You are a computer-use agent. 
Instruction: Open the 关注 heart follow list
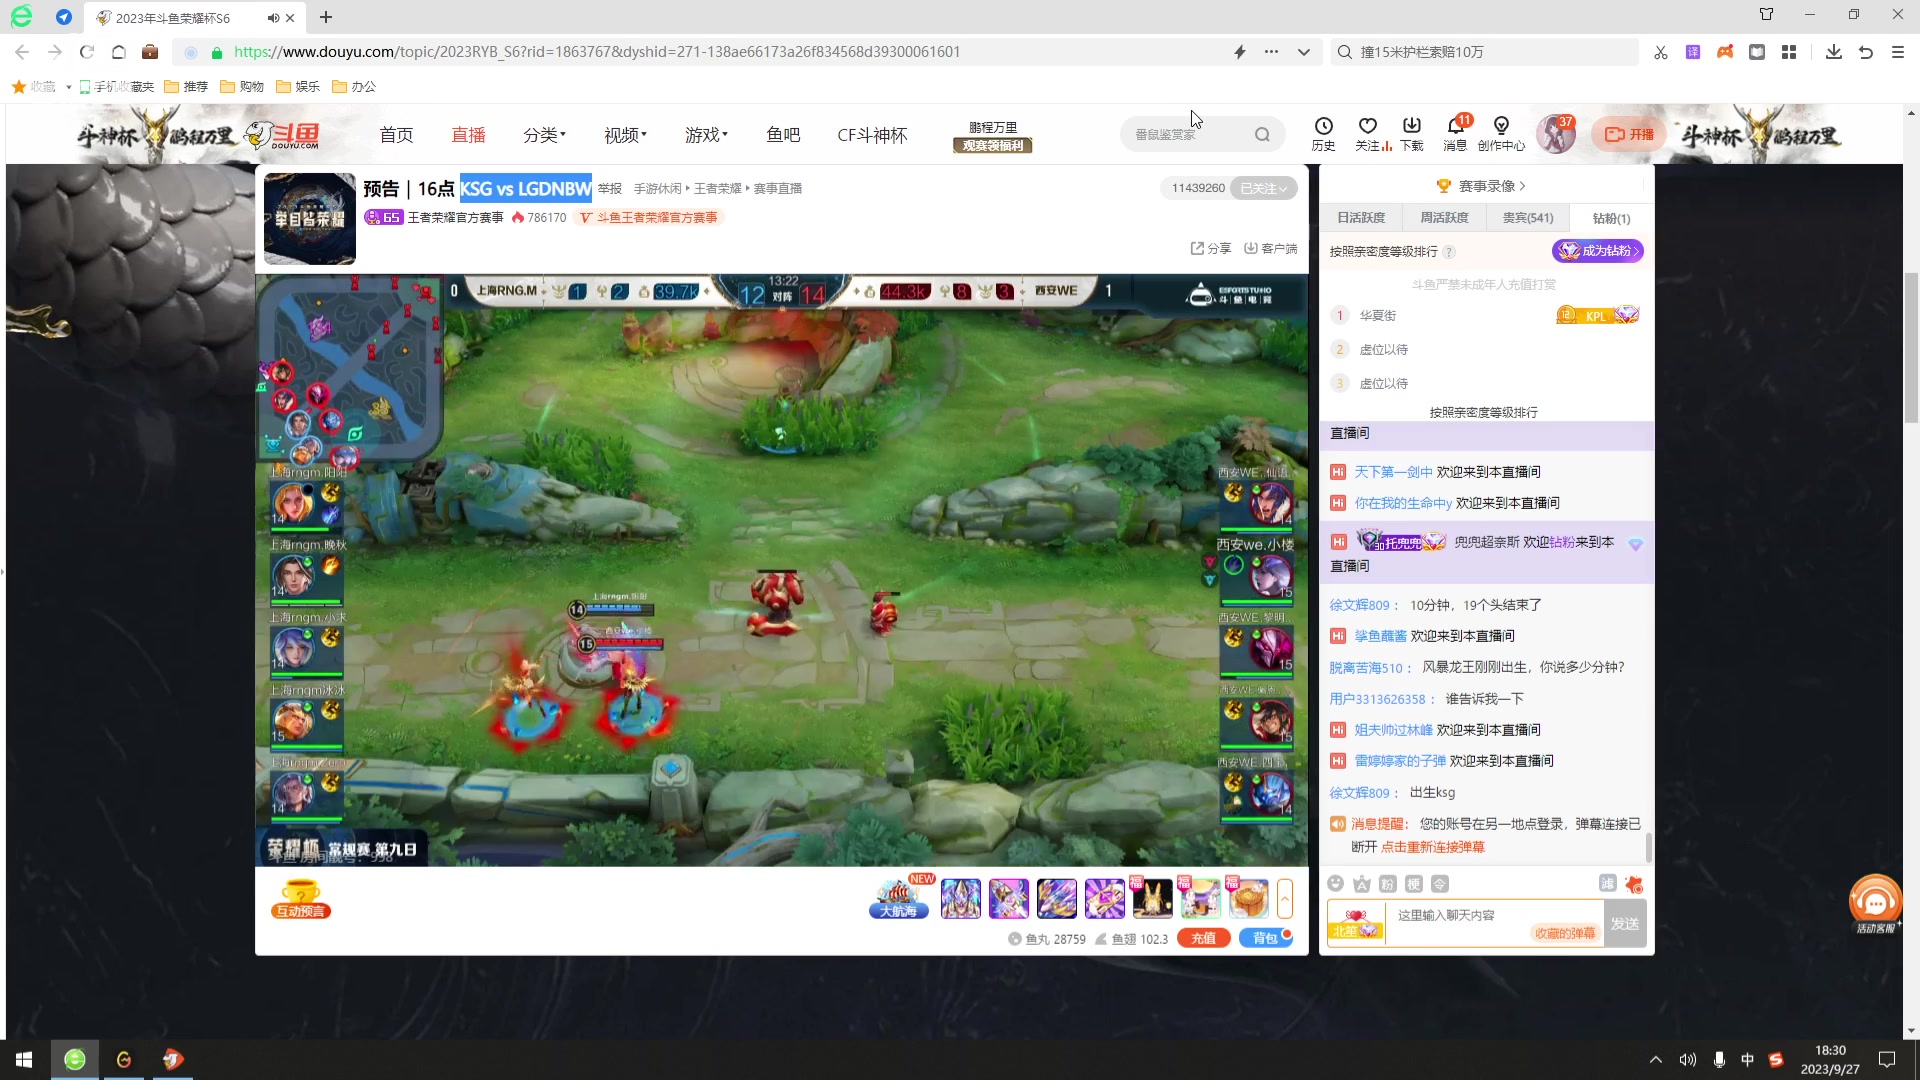pyautogui.click(x=1368, y=133)
